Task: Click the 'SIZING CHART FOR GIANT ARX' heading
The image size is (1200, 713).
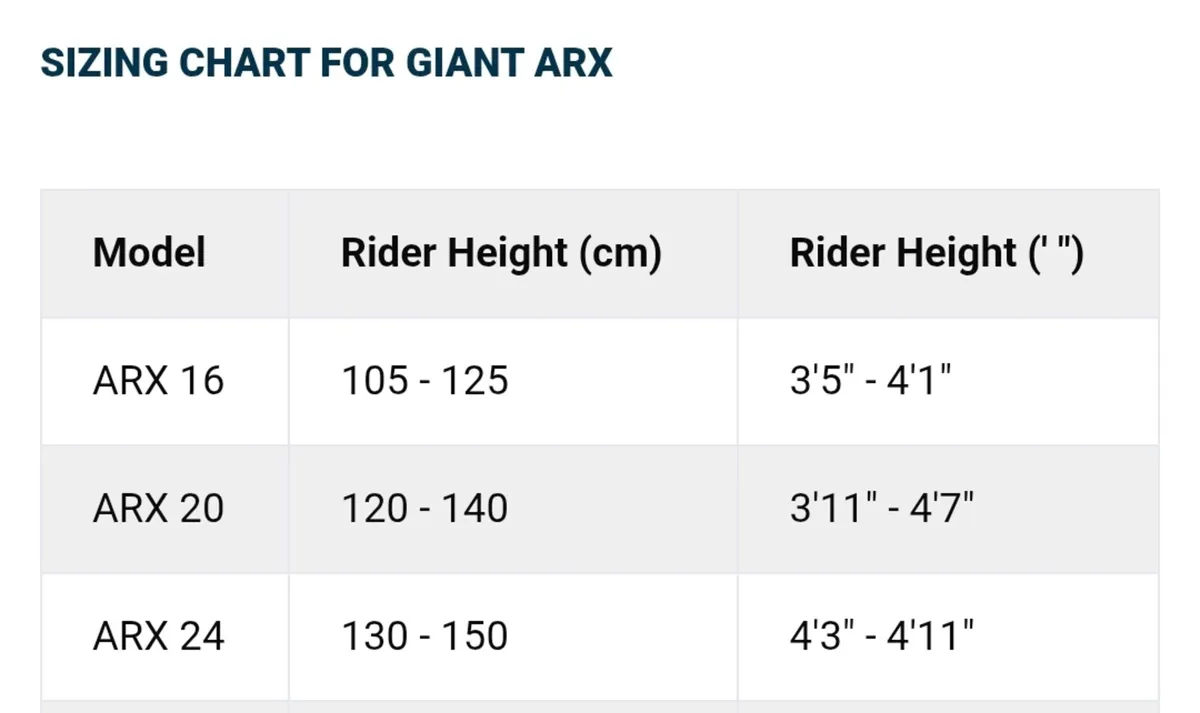Action: [x=326, y=63]
